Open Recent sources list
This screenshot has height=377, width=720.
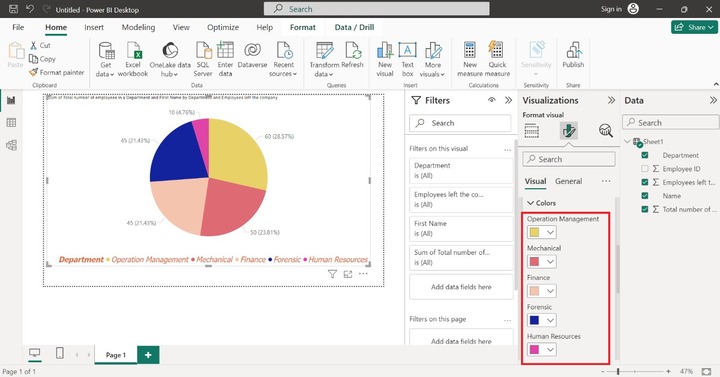pyautogui.click(x=283, y=59)
